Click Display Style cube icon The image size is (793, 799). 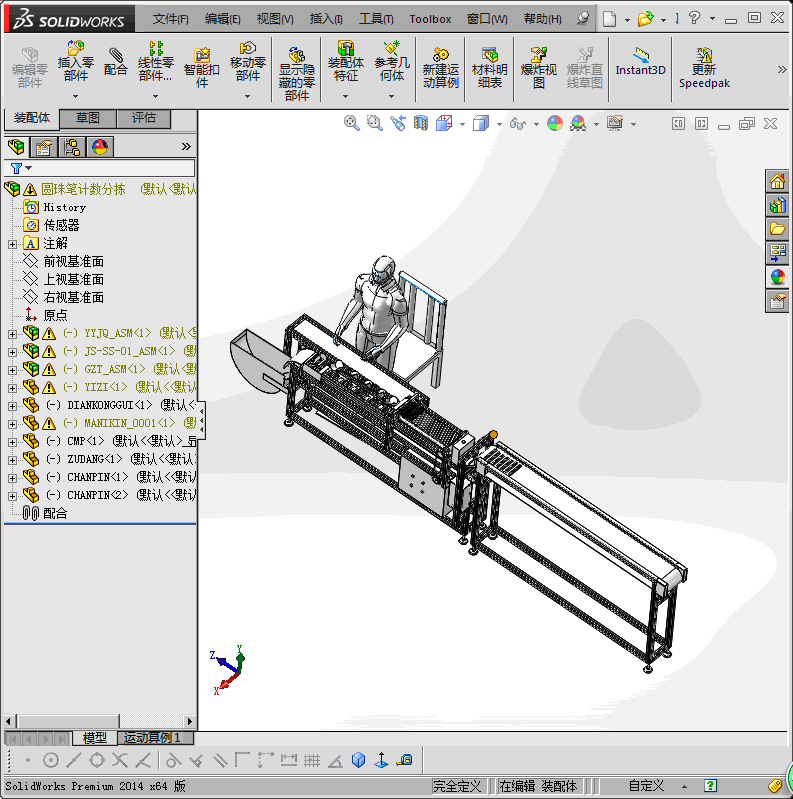pyautogui.click(x=481, y=123)
